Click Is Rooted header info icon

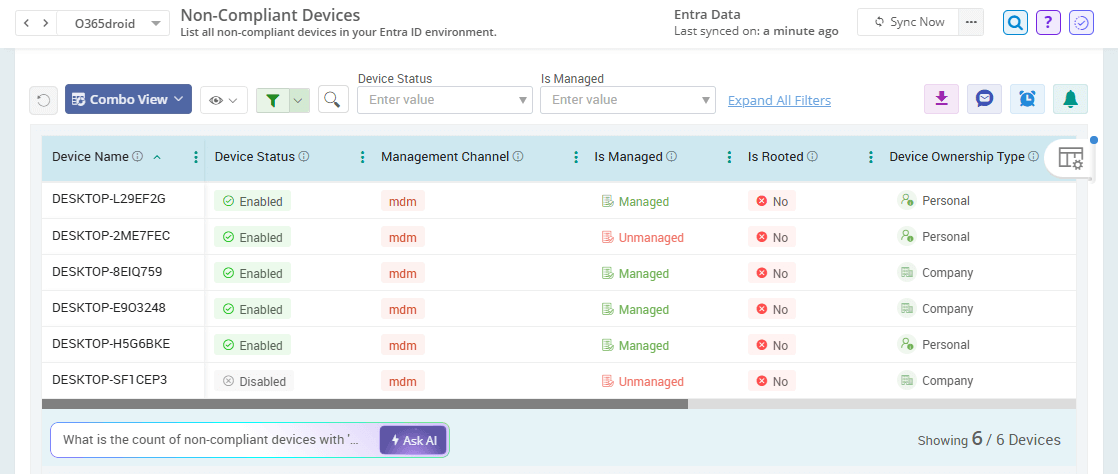(812, 157)
